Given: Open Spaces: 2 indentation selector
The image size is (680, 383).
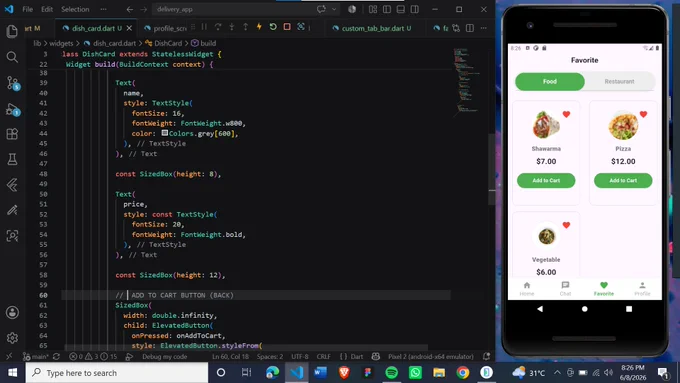Looking at the screenshot, I should [x=269, y=357].
